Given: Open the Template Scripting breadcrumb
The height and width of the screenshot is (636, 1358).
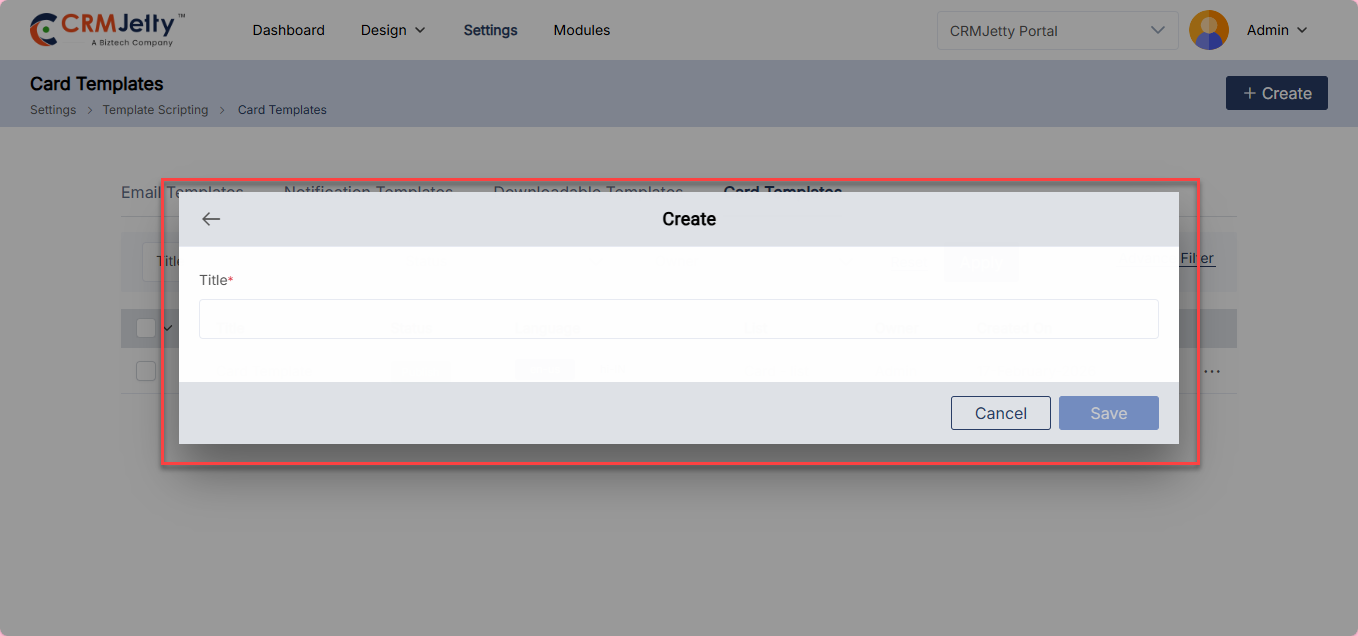Looking at the screenshot, I should tap(155, 110).
